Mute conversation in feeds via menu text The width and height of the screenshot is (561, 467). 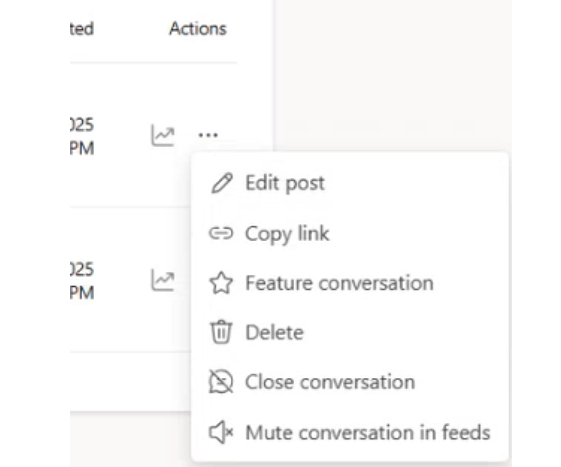coord(367,432)
